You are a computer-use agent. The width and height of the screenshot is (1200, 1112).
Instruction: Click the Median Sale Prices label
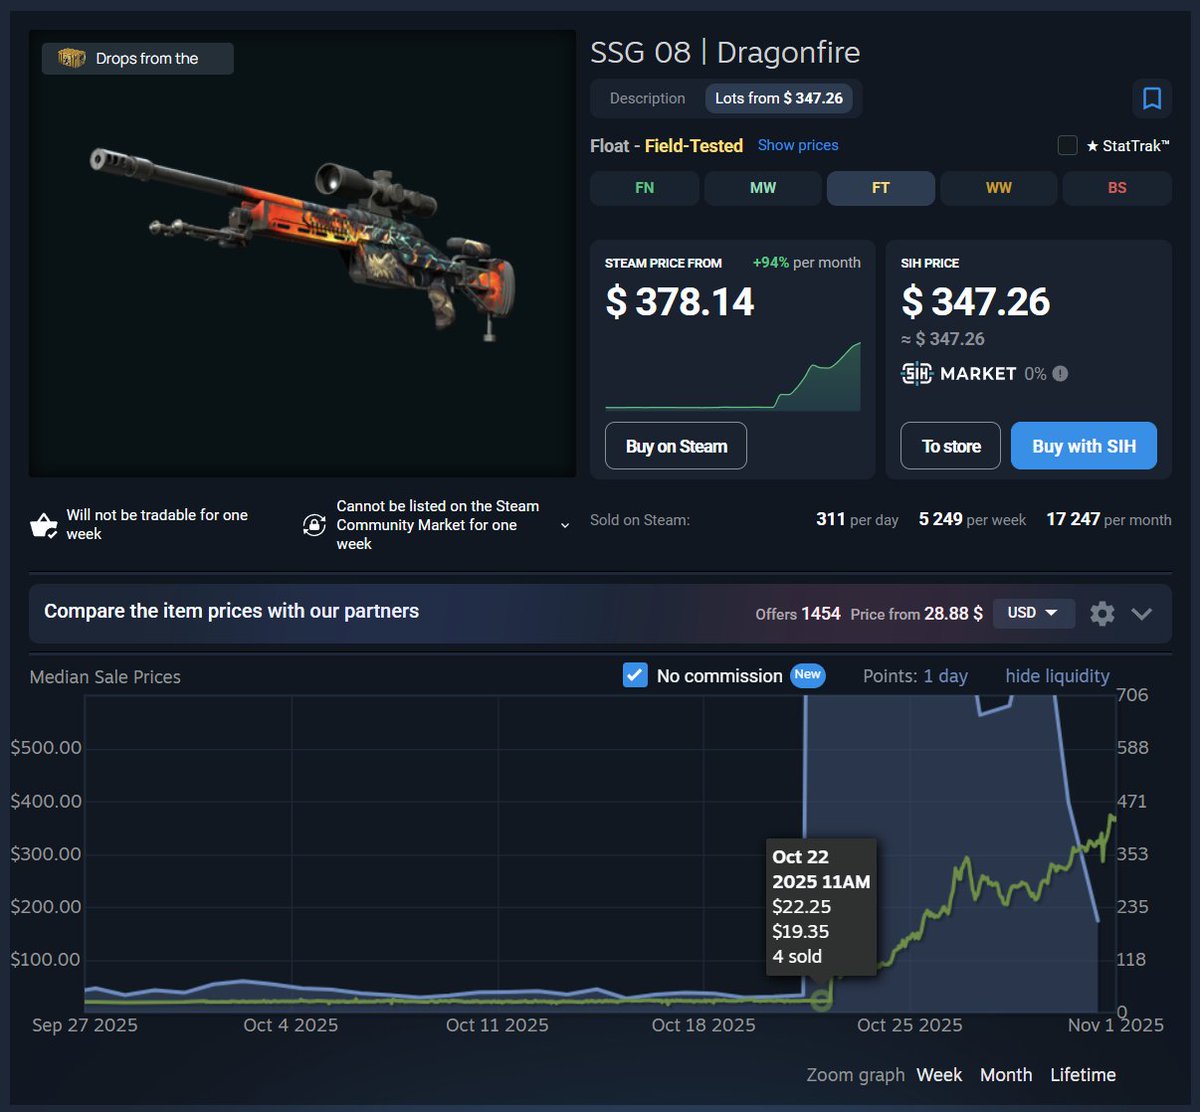(105, 677)
